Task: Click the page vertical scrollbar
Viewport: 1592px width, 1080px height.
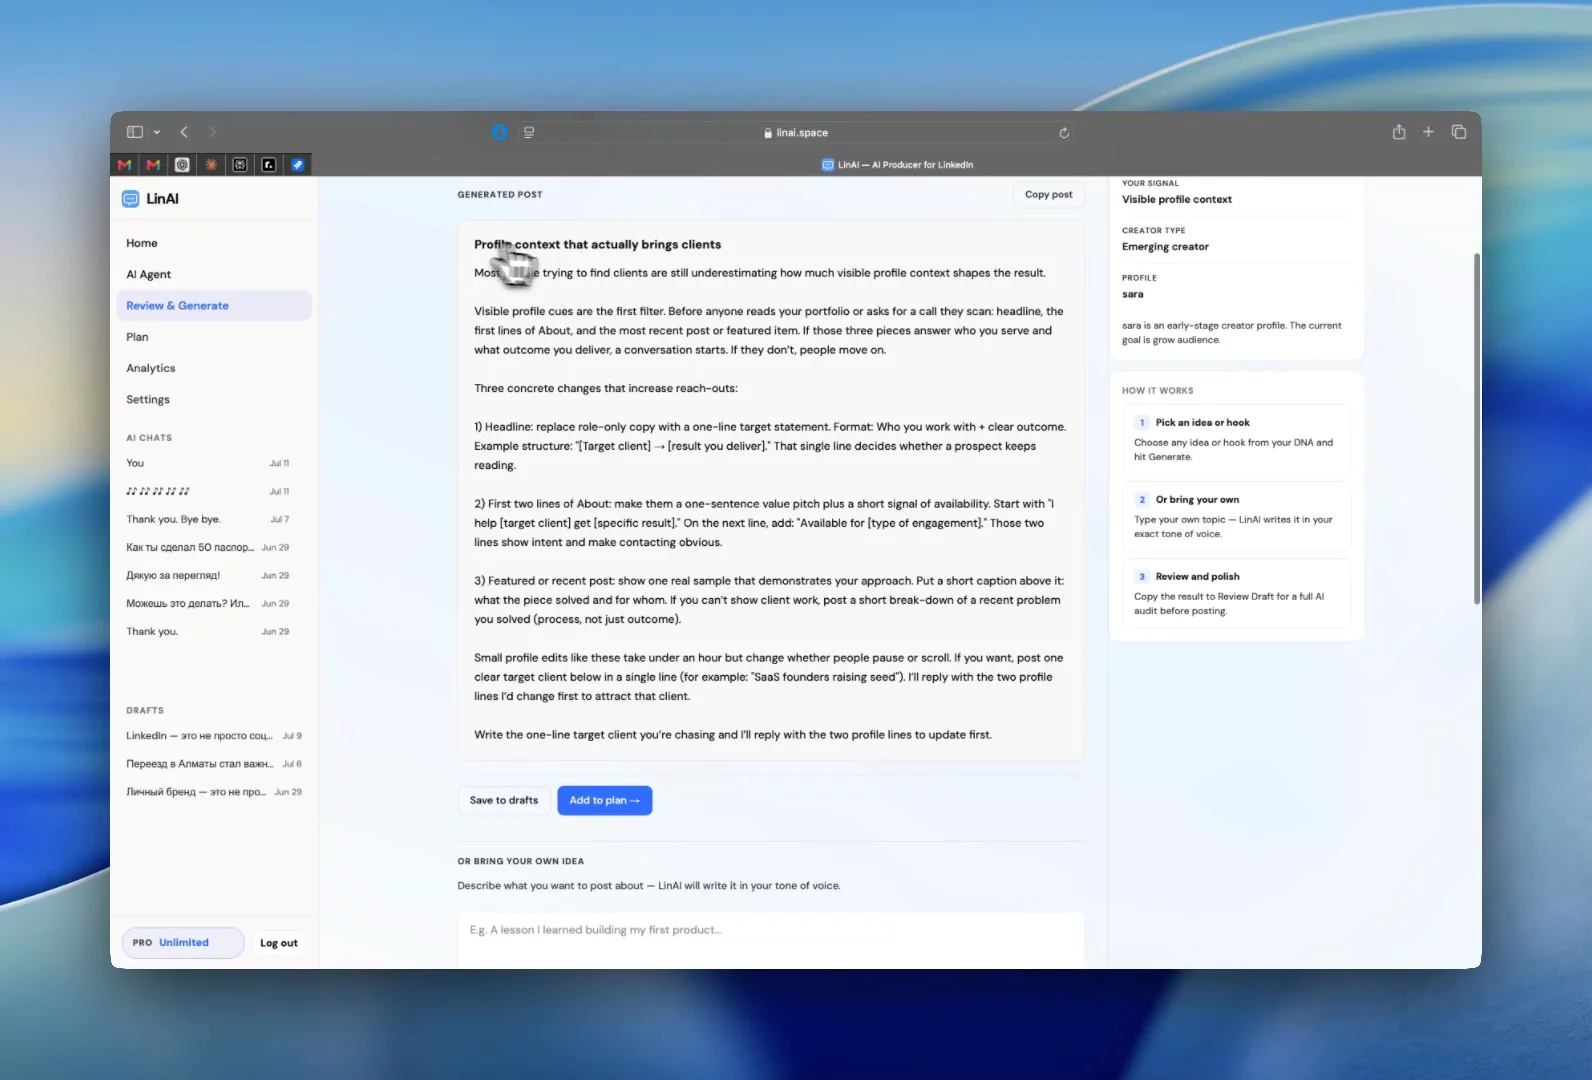Action: tap(1476, 428)
